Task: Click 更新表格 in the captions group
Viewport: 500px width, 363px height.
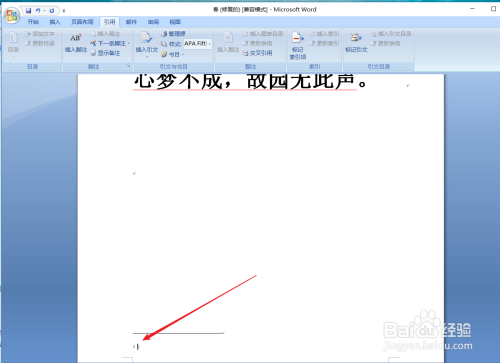Action: tap(257, 43)
